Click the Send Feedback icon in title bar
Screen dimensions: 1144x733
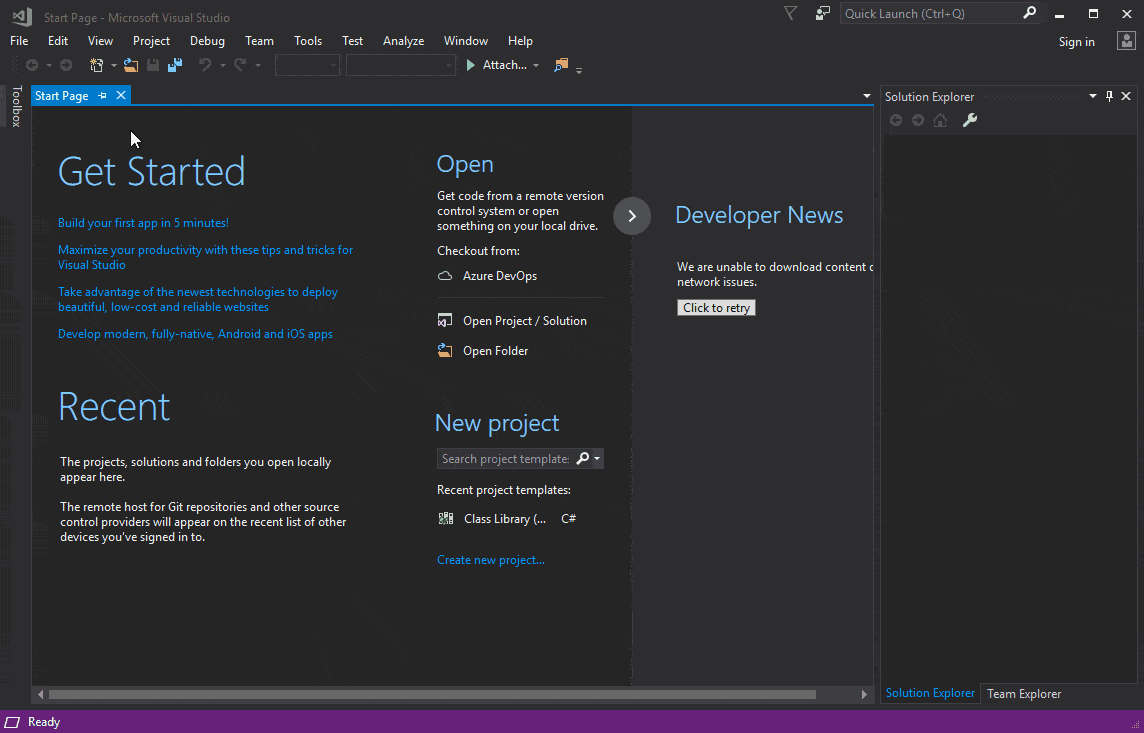823,13
